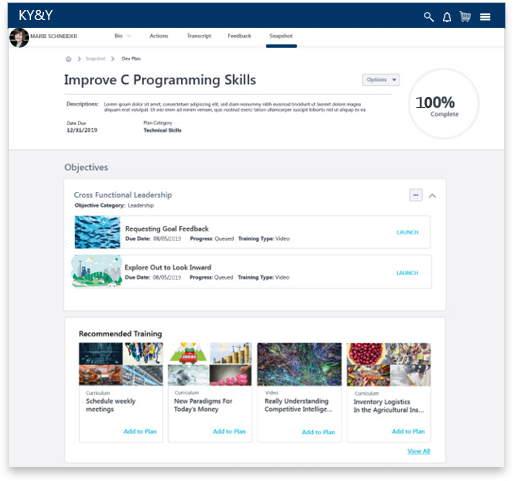The height and width of the screenshot is (481, 513).
Task: Launch Requesting Goal Feedback training
Action: (407, 232)
